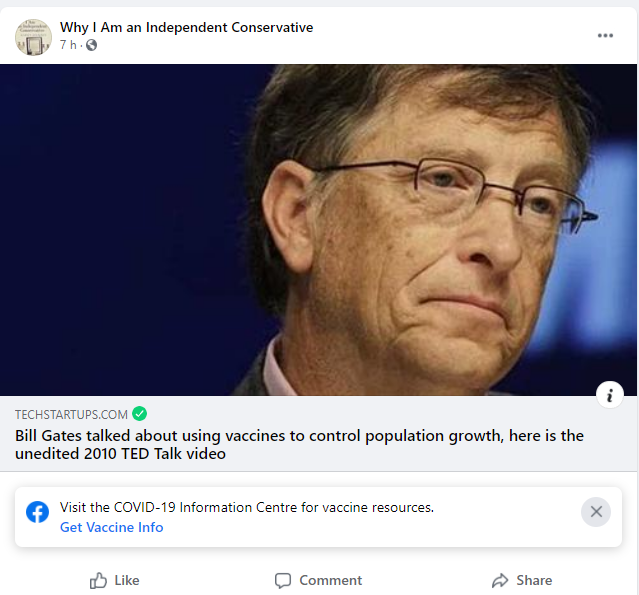Image resolution: width=639 pixels, height=595 pixels.
Task: Open the post options three-dot menu
Action: 605,36
